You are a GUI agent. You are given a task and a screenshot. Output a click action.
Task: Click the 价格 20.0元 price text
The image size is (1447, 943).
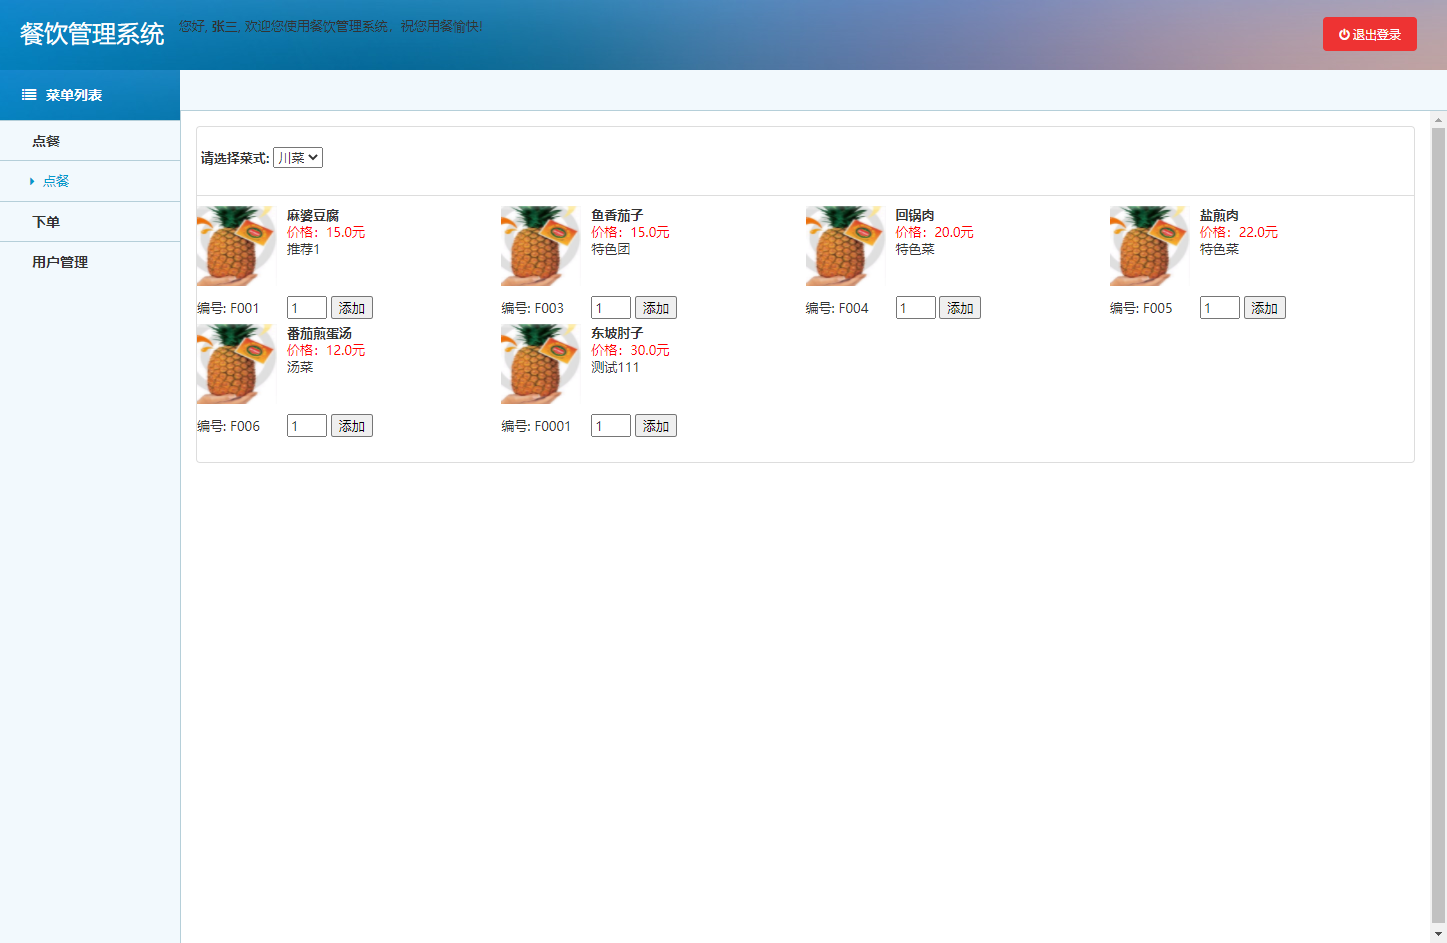coord(935,232)
